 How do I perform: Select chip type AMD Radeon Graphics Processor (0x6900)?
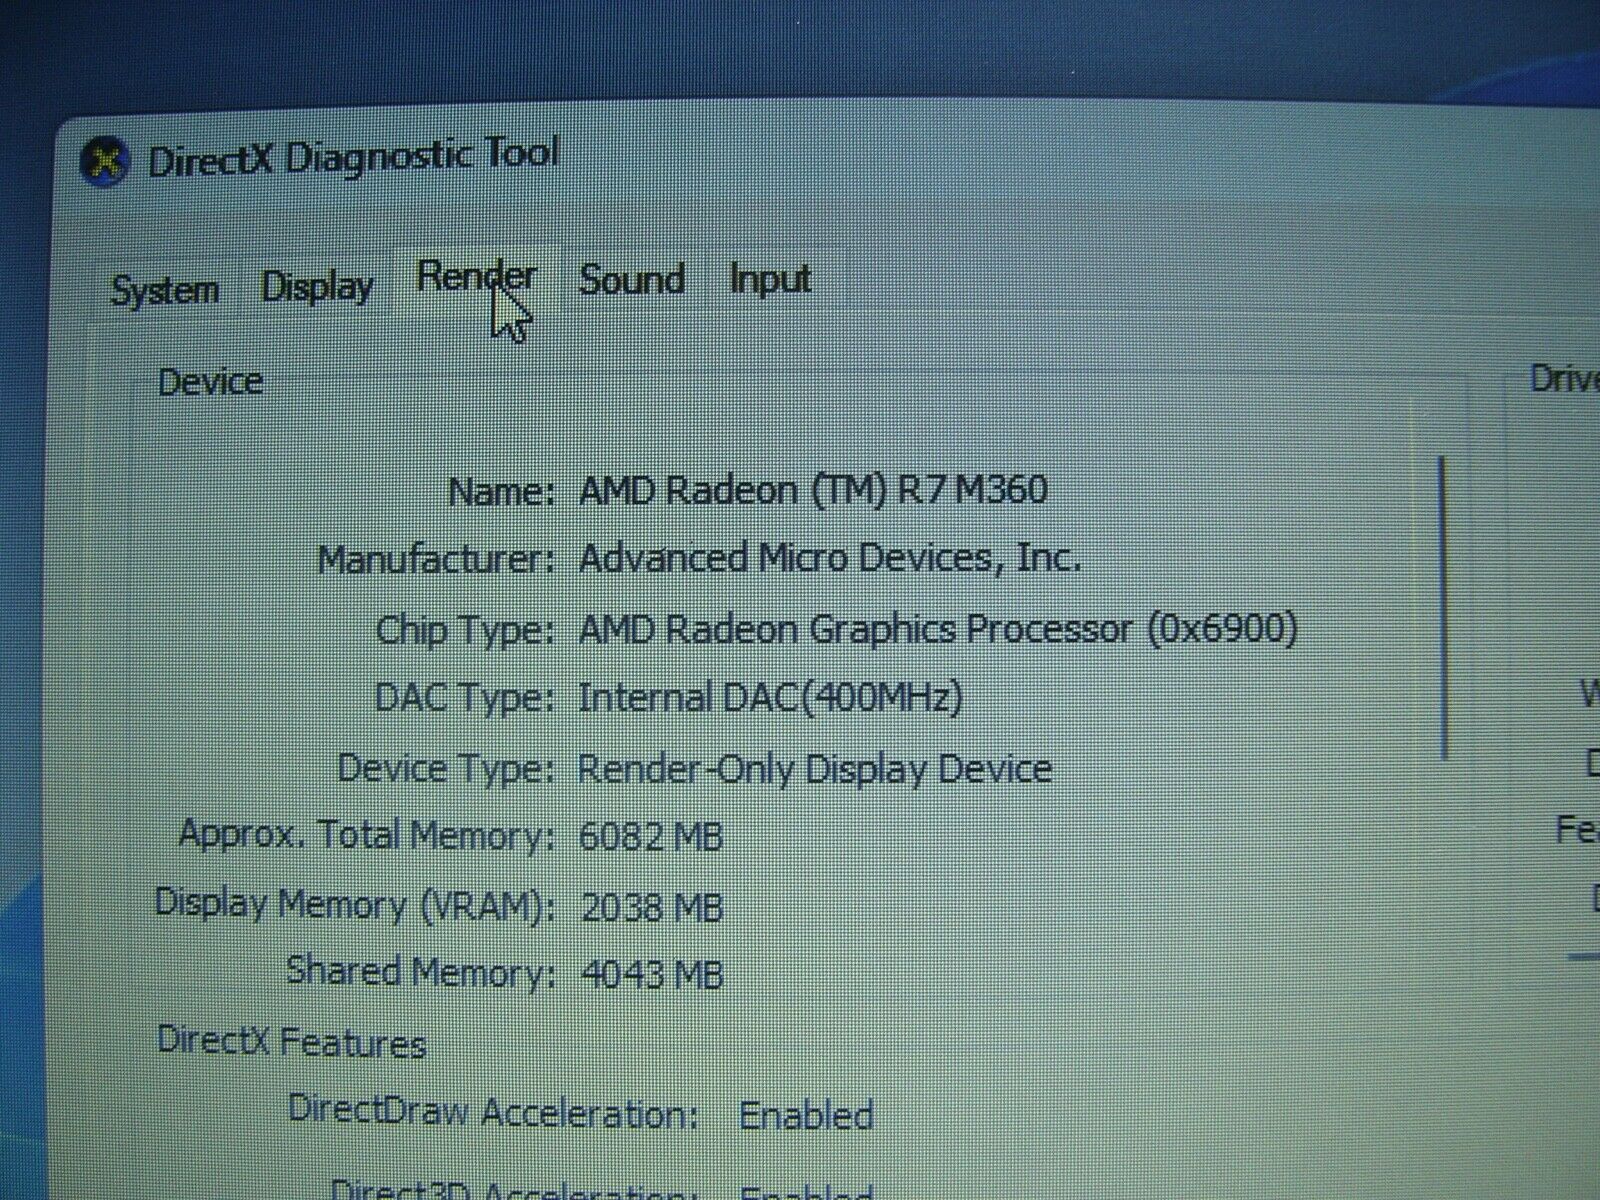pyautogui.click(x=938, y=629)
